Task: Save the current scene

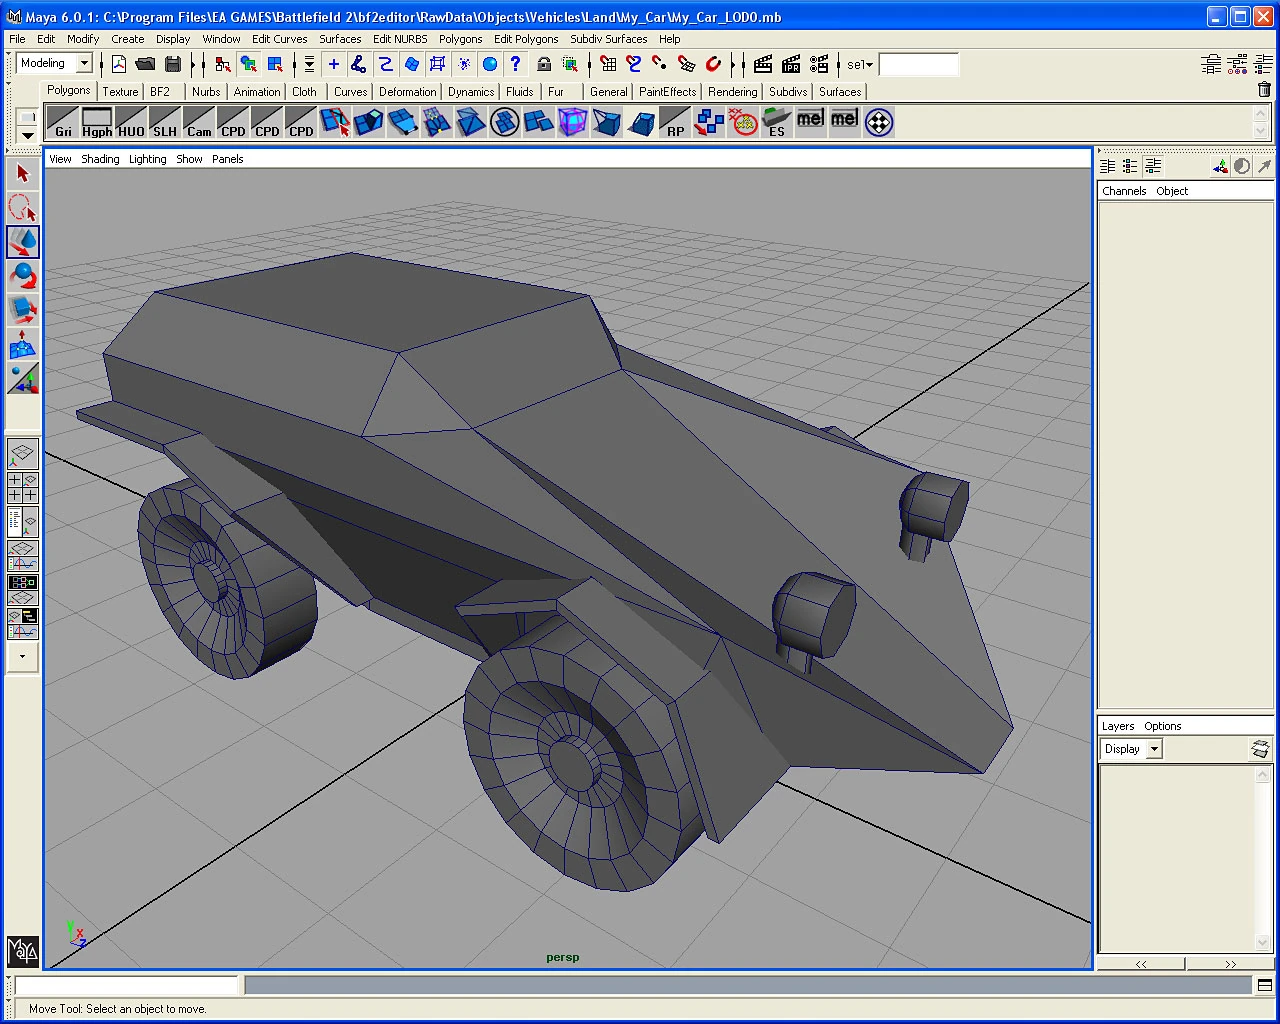Action: 173,64
